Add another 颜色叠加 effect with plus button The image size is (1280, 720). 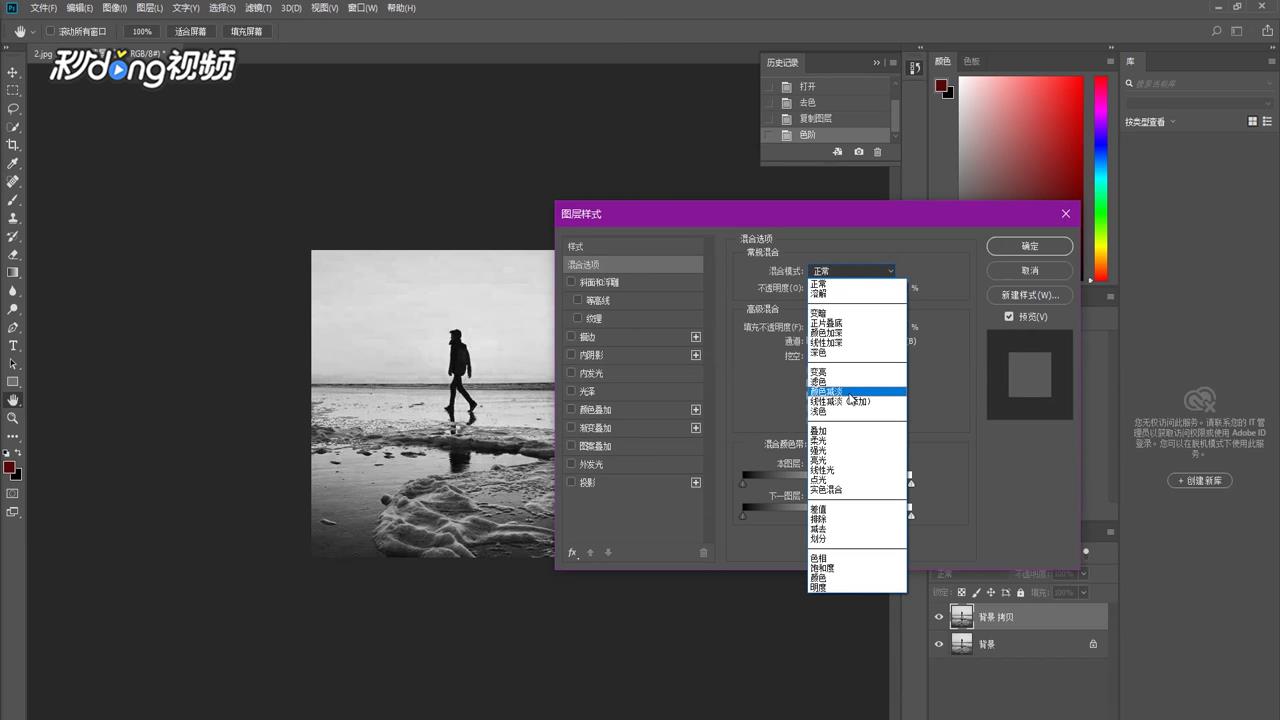[x=696, y=410]
